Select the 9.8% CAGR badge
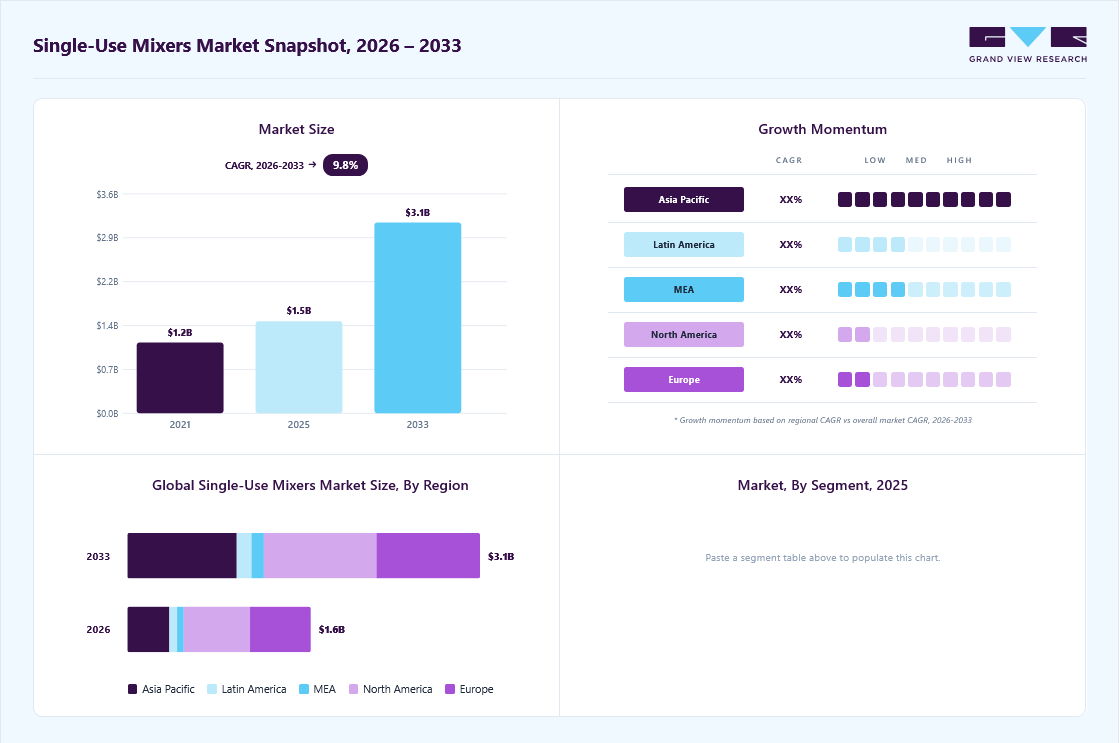 [345, 165]
